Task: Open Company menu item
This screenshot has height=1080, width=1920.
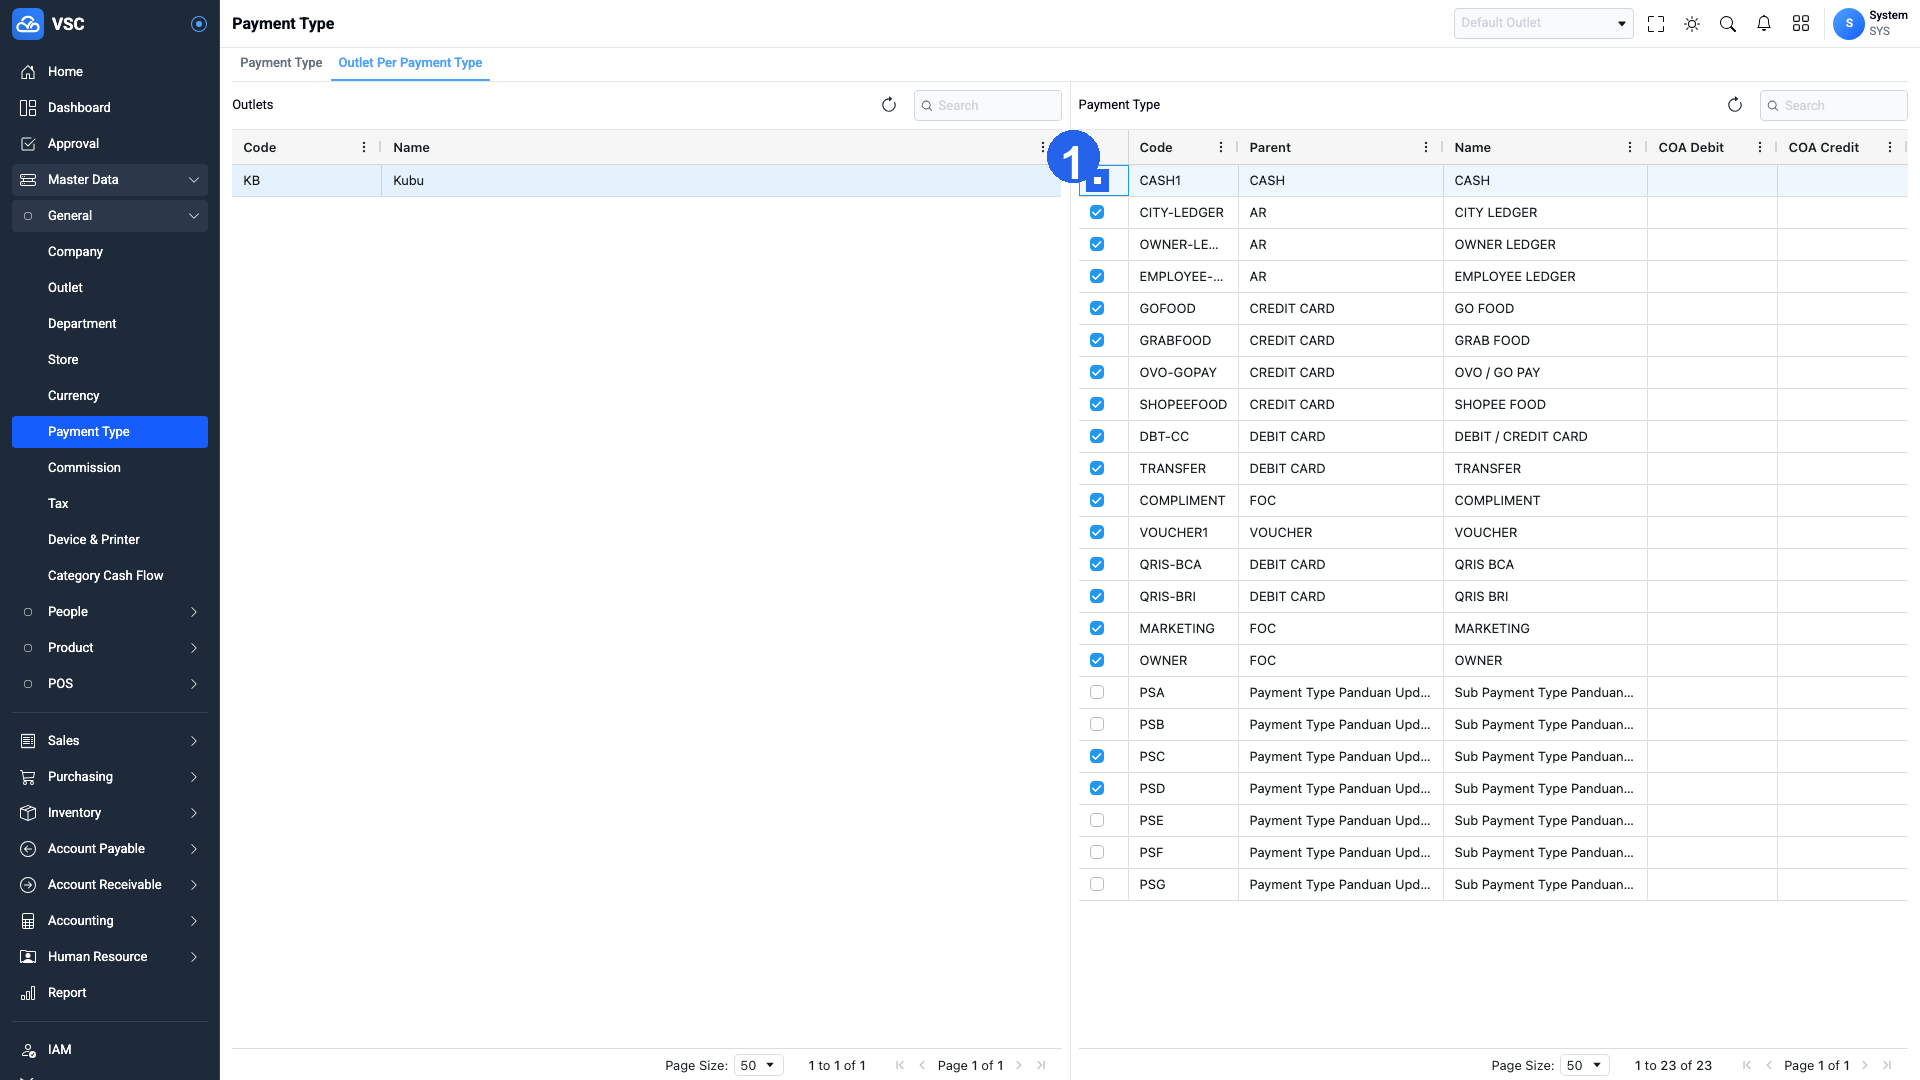Action: 110,252
